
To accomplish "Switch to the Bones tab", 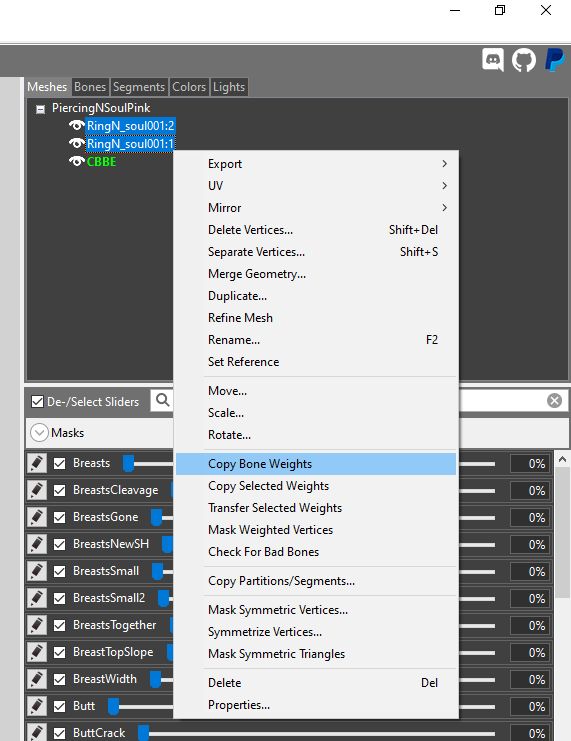I will [90, 87].
